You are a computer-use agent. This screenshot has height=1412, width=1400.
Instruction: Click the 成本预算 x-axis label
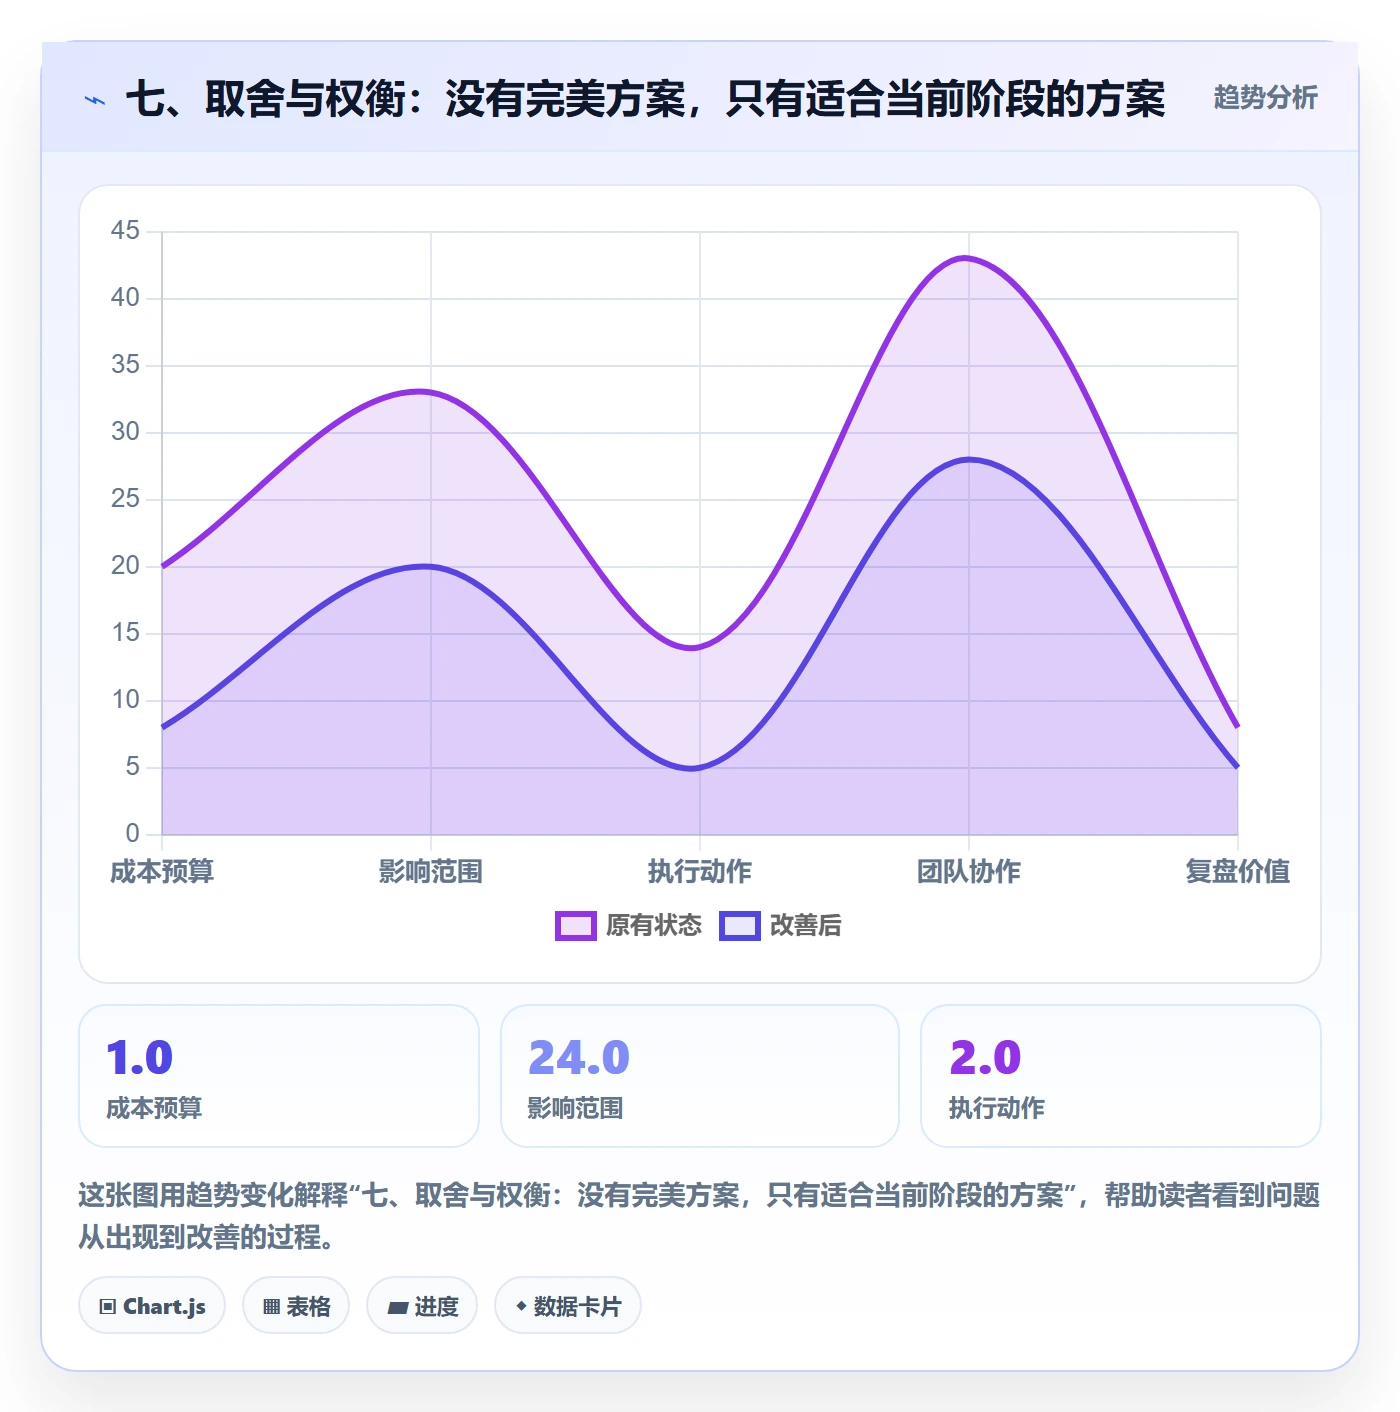click(162, 872)
